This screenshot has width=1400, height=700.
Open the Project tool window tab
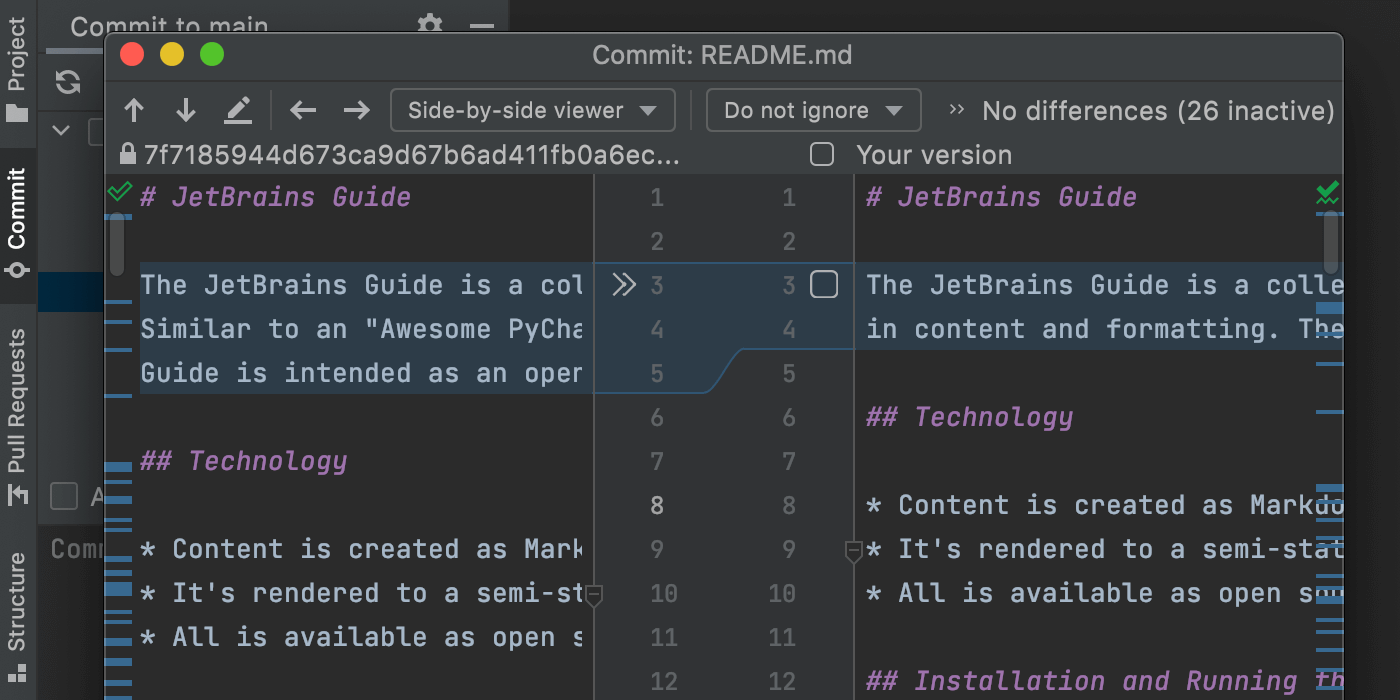pyautogui.click(x=17, y=70)
